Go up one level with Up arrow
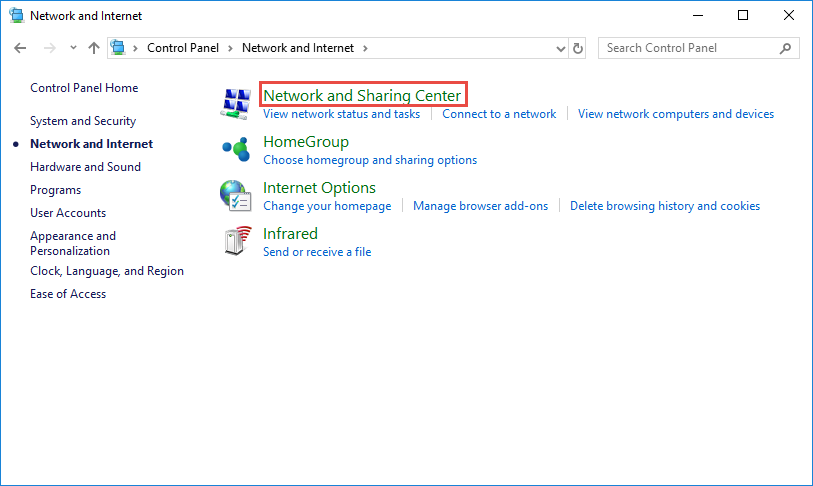This screenshot has width=813, height=486. [94, 48]
